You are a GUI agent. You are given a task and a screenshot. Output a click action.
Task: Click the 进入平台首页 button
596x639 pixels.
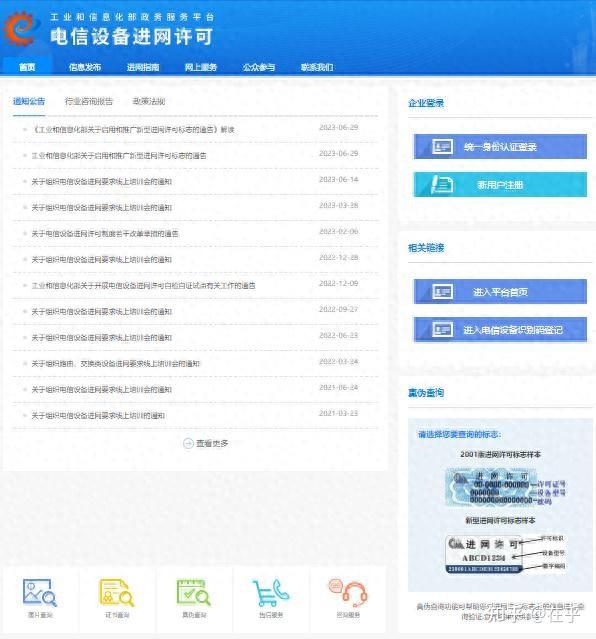point(500,292)
